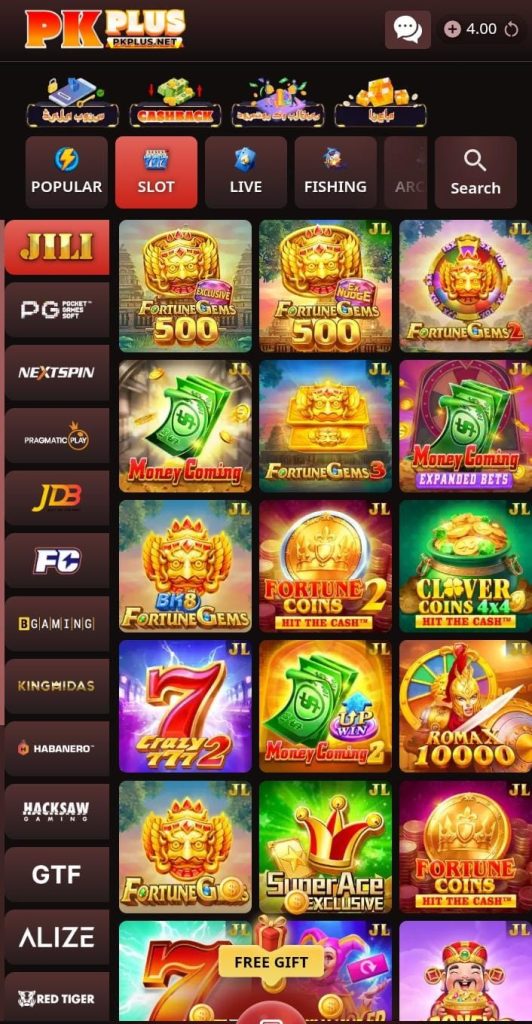Open the PK Plus logo home link
Viewport: 532px width, 1024px height.
(x=105, y=29)
